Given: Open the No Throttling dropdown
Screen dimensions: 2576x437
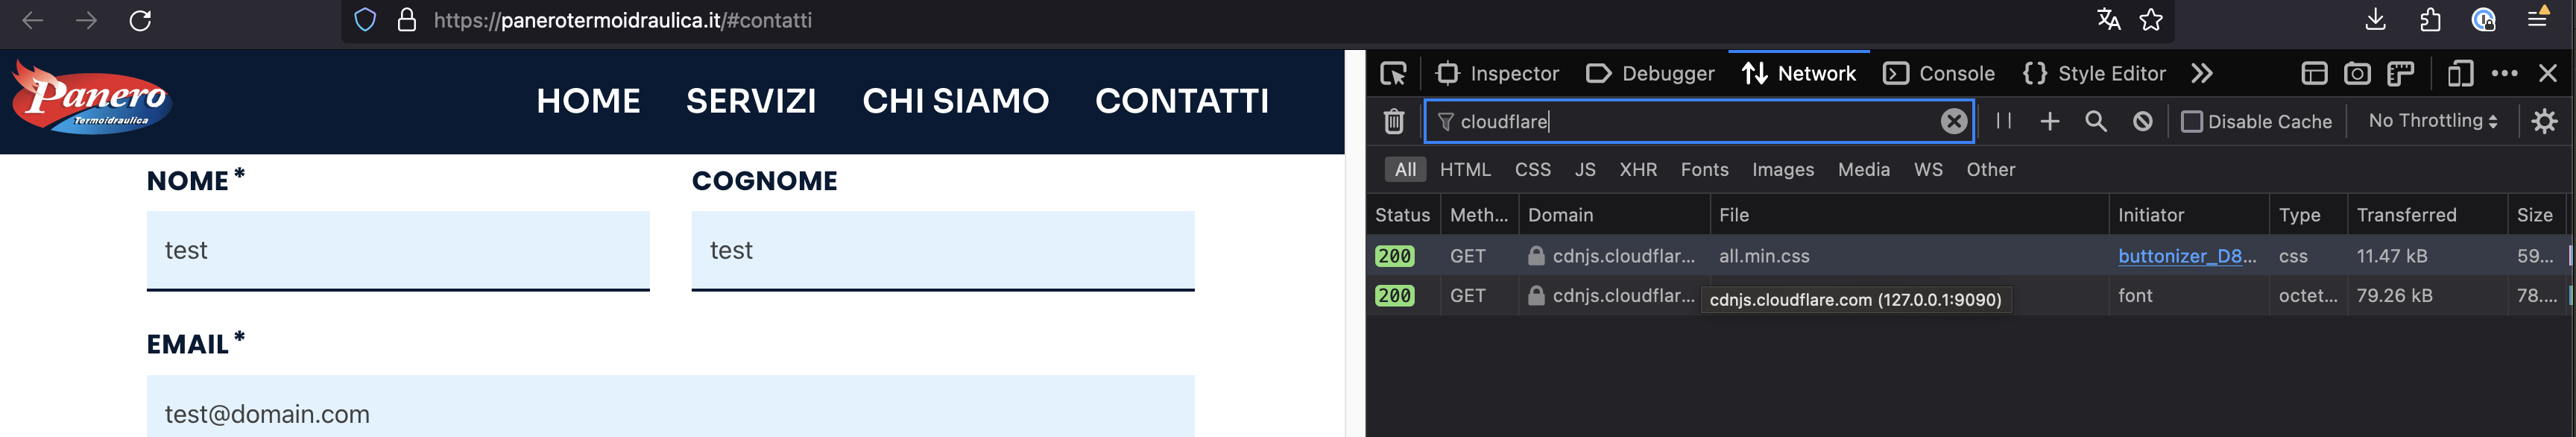Looking at the screenshot, I should 2432,121.
